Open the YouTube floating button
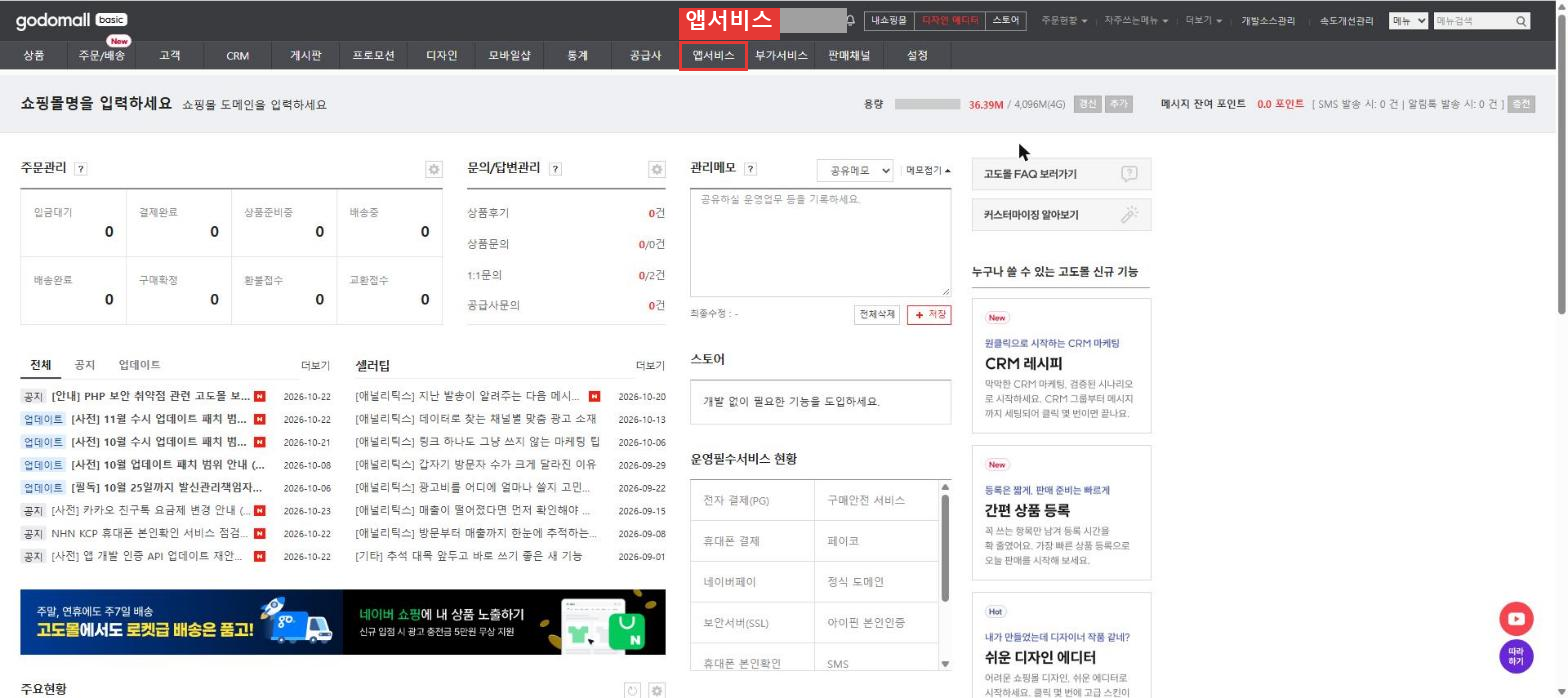 pos(1516,619)
